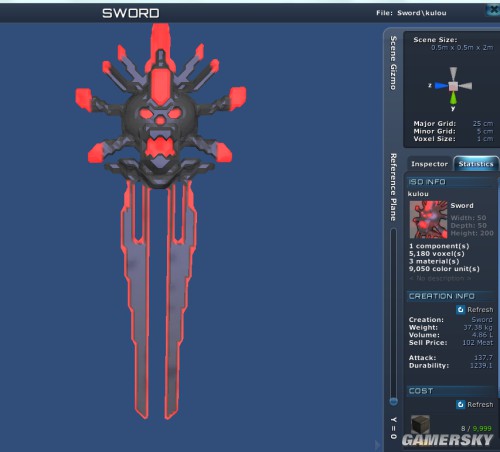Image resolution: width=500 pixels, height=452 pixels.
Task: Close the Sword editor window
Action: click(493, 10)
